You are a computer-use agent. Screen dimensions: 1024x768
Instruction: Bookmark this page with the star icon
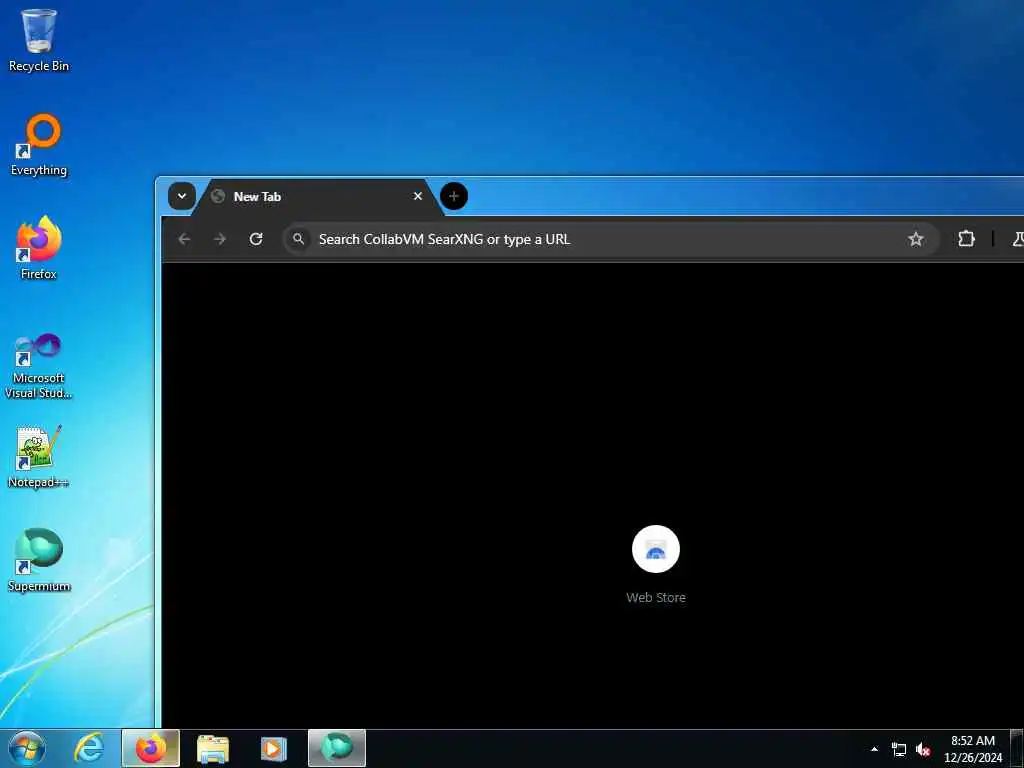click(x=916, y=239)
